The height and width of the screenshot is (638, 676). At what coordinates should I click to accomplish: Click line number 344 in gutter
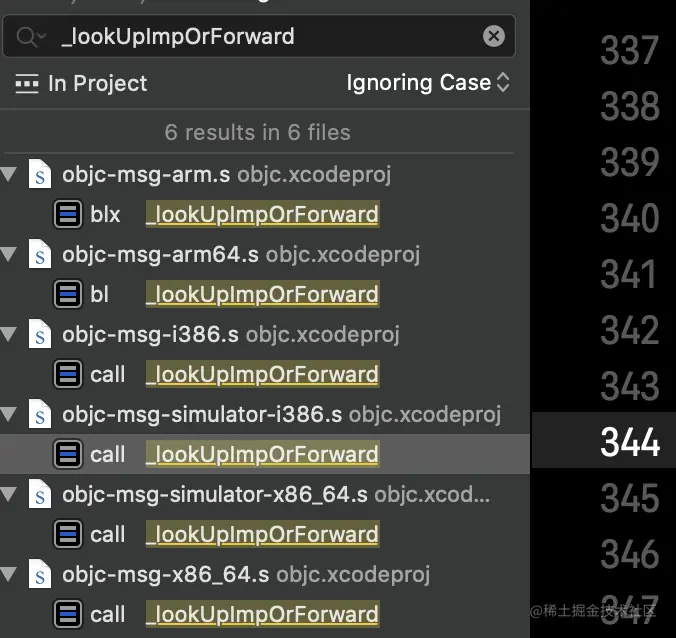(x=629, y=441)
